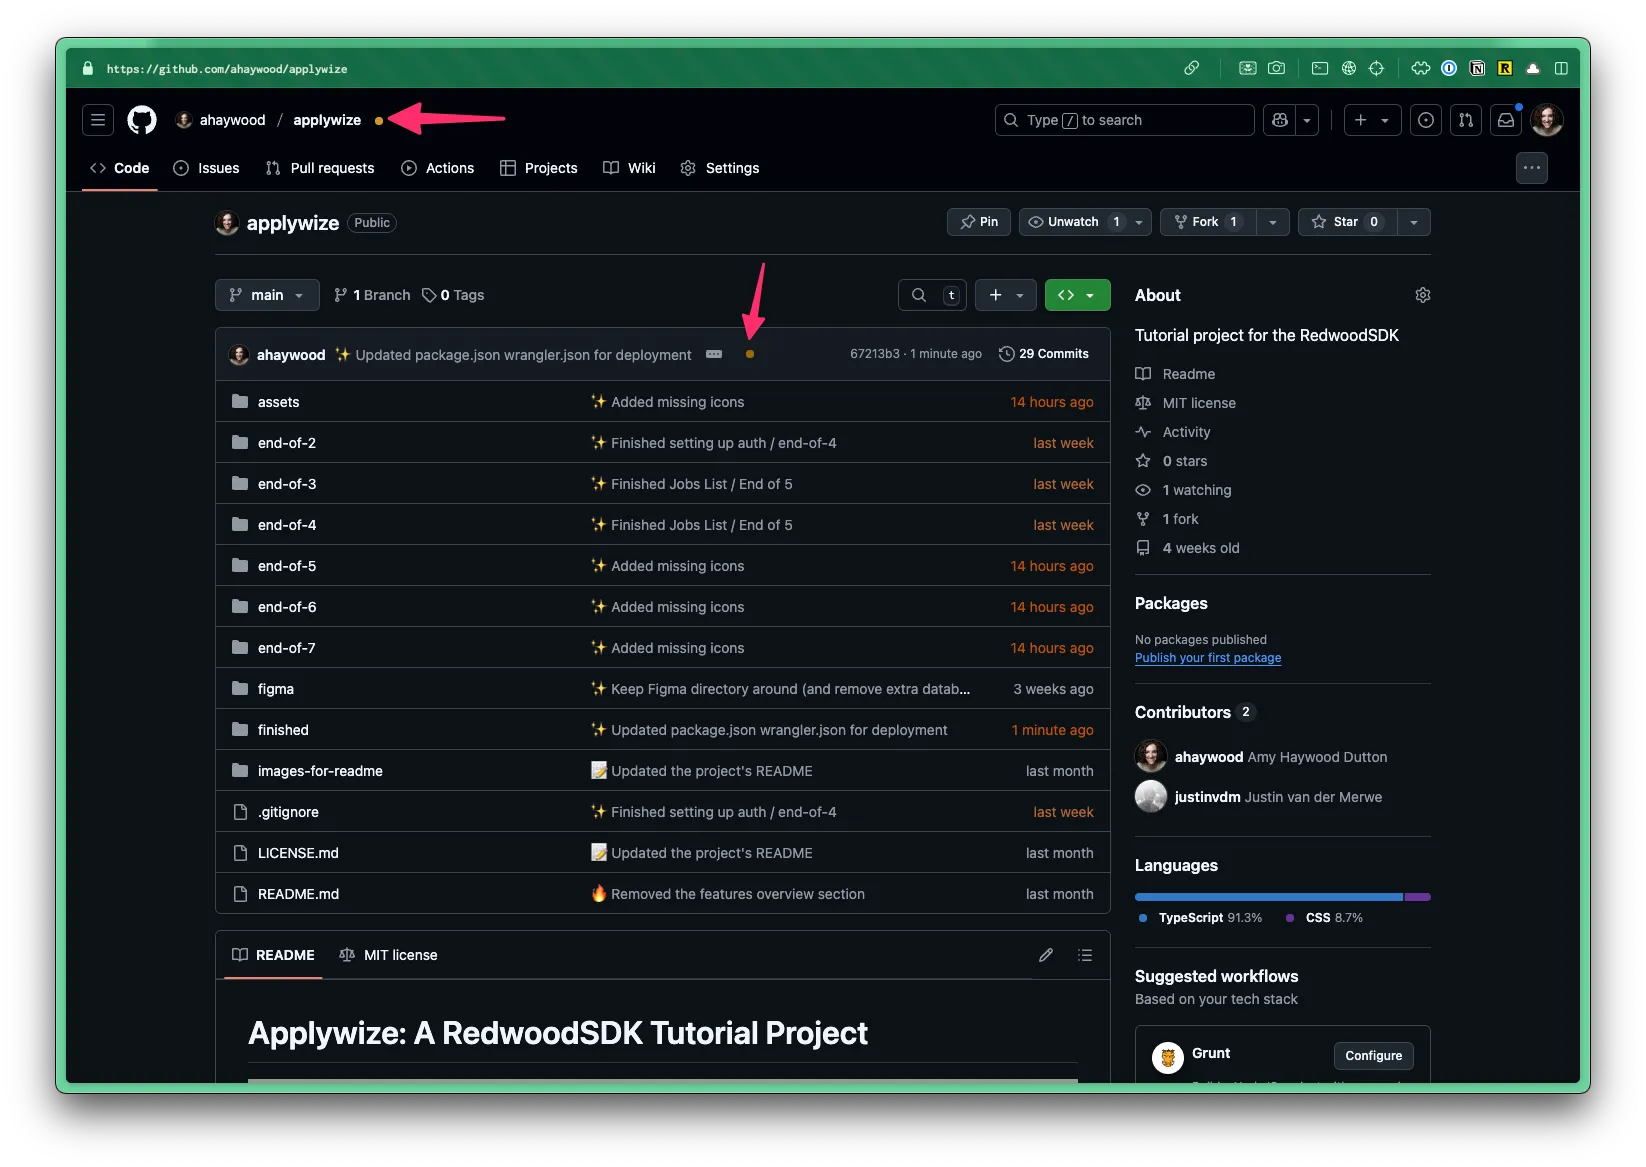Click the pencil icon to edit README
Screen dimensions: 1646x1167
1045,955
